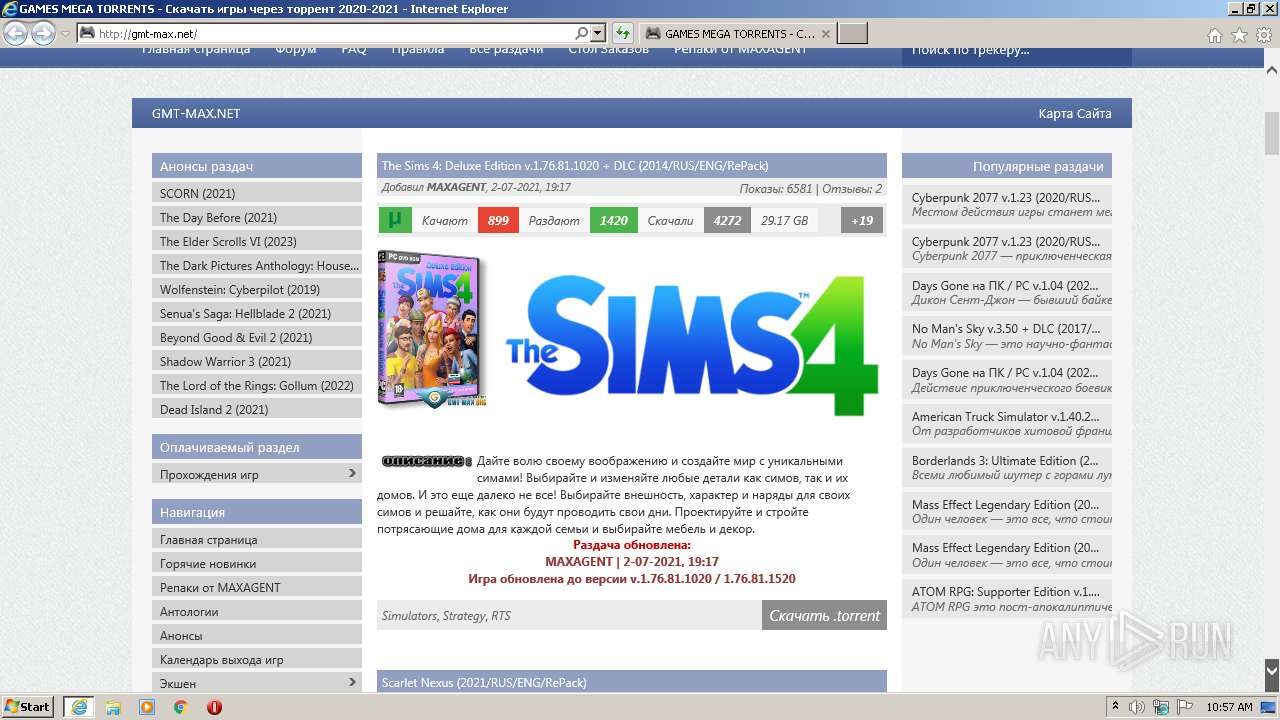Open the file explorer taskbar icon
This screenshot has width=1280, height=720.
coord(113,707)
